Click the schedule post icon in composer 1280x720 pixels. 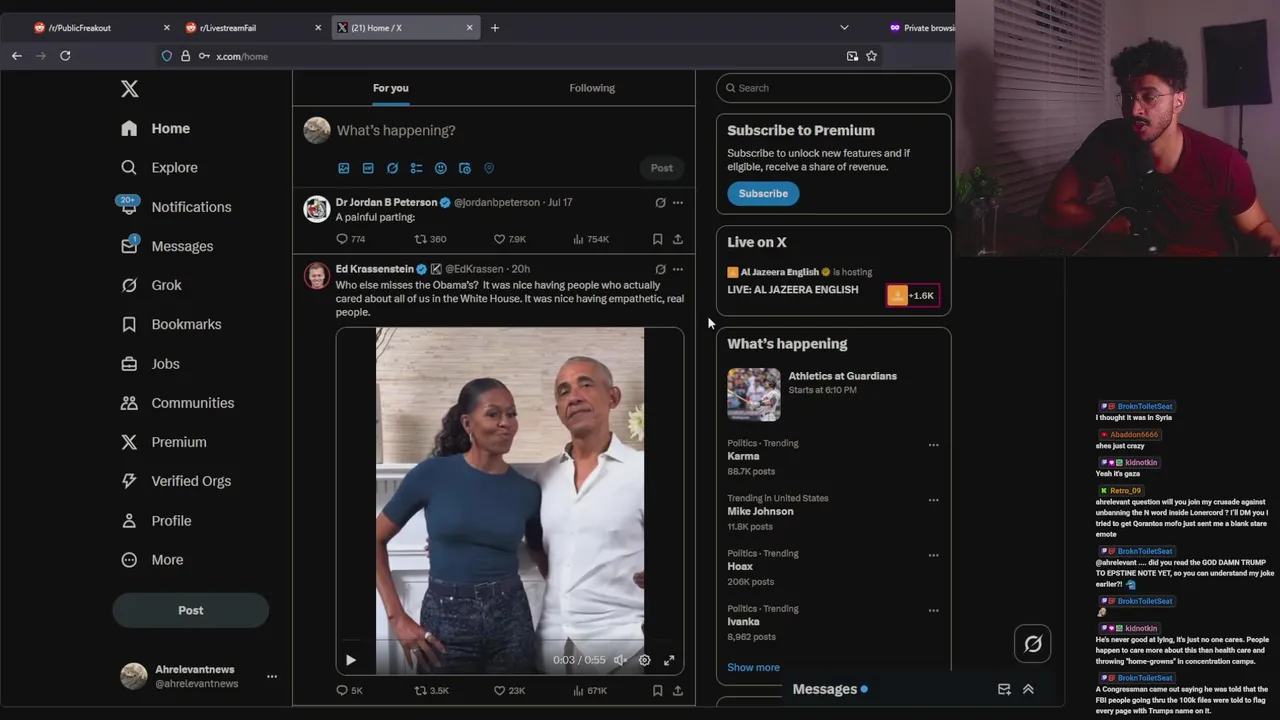pyautogui.click(x=465, y=168)
